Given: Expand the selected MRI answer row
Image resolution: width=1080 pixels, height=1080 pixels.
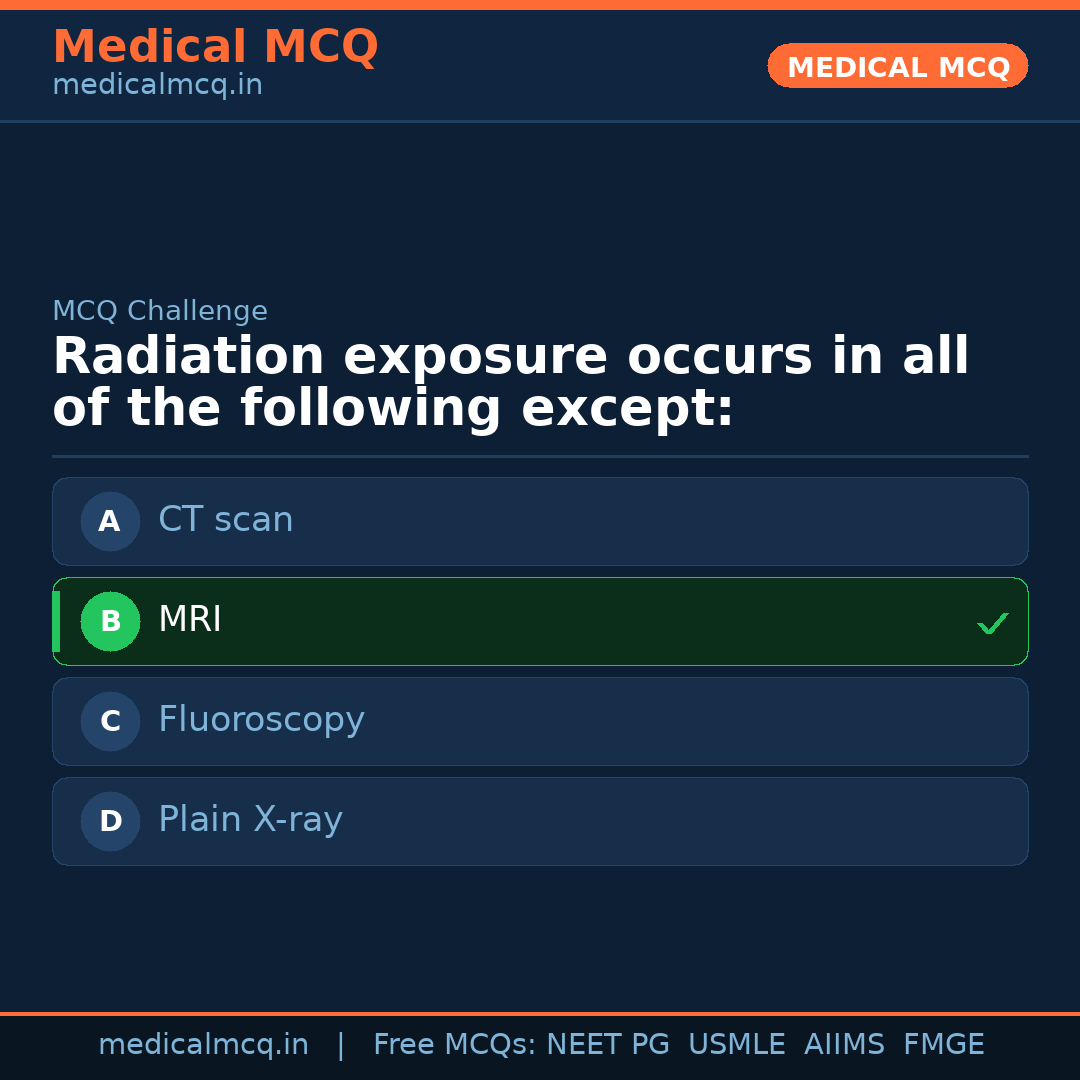Looking at the screenshot, I should 540,621.
